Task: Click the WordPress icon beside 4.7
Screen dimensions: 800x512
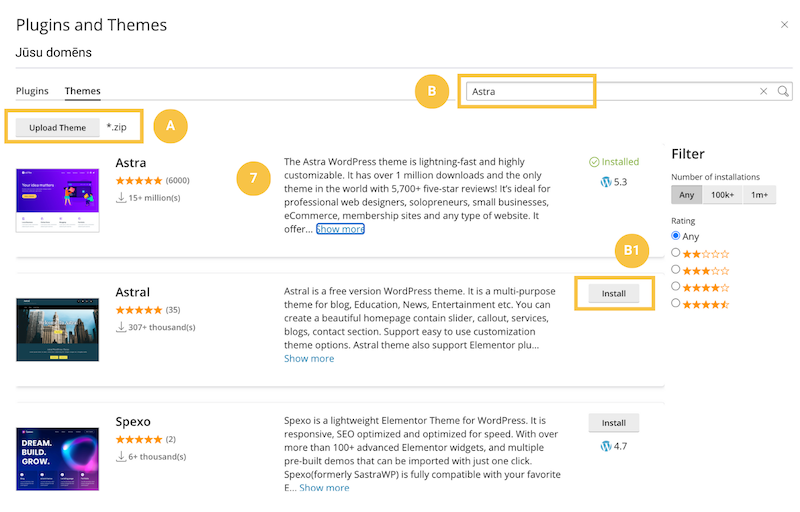Action: (605, 444)
